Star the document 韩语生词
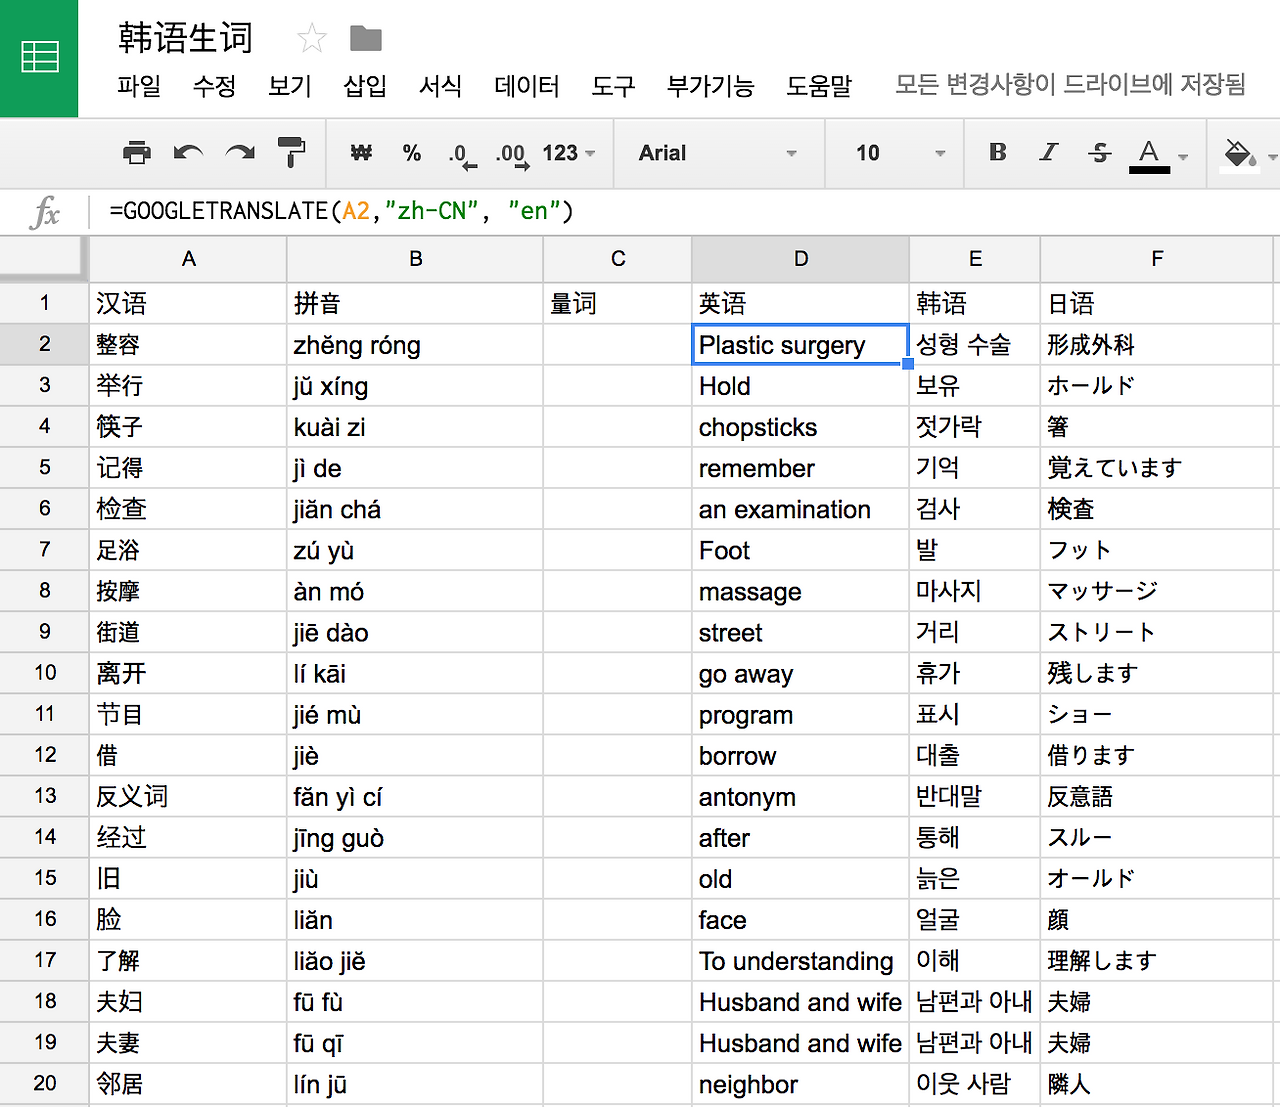Screen dimensions: 1280x1107 tap(312, 39)
